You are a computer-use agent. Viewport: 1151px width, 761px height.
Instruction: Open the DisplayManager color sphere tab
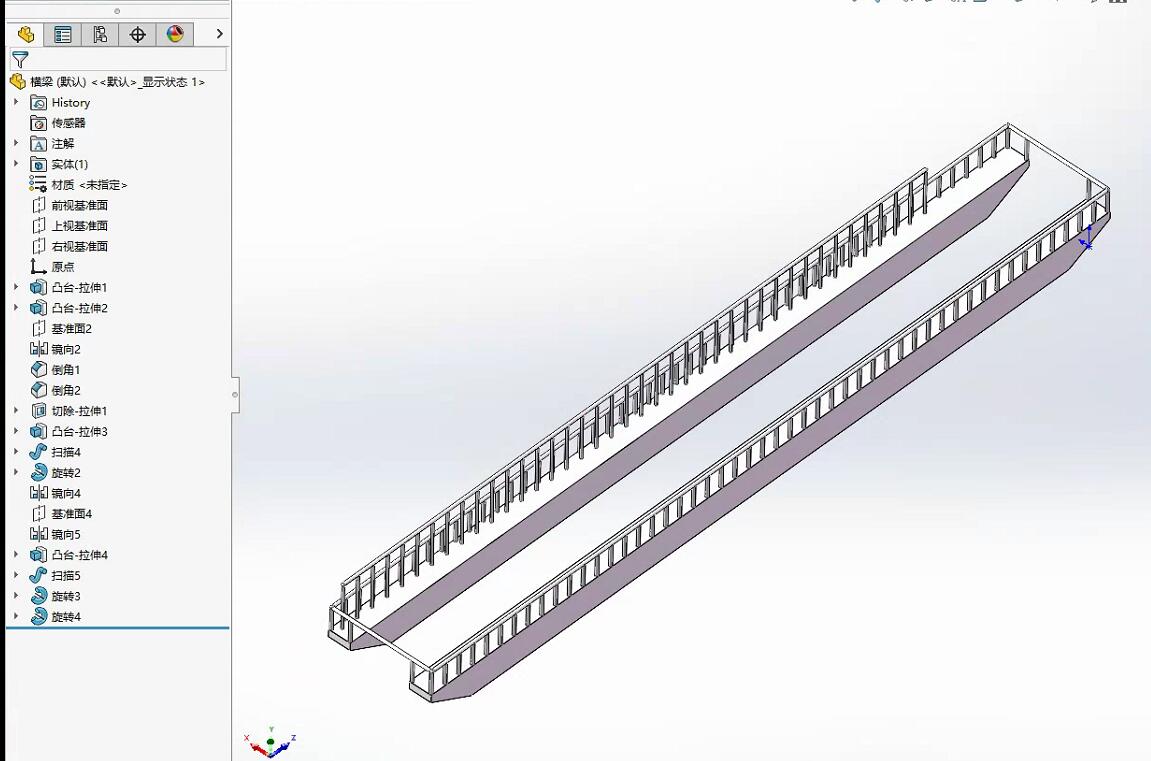tap(175, 34)
